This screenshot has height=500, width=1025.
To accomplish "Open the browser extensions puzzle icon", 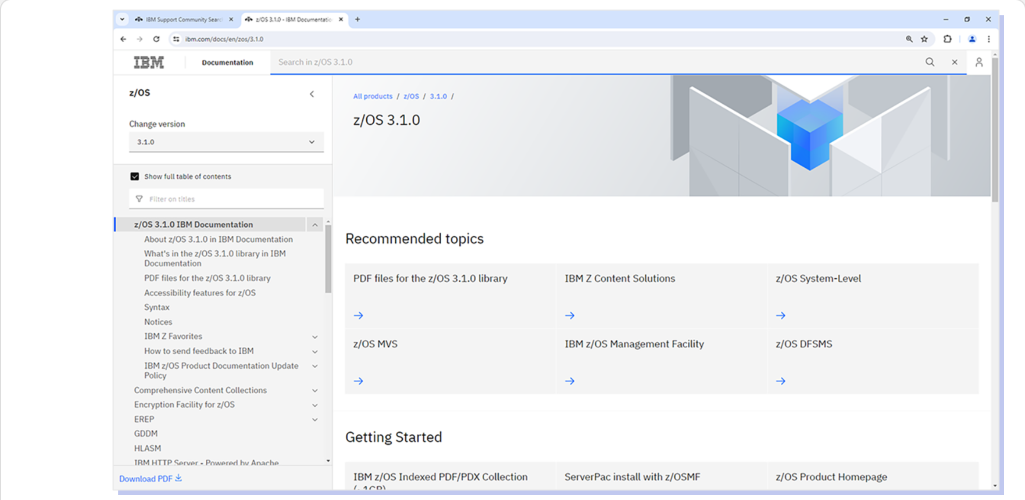I will tap(947, 39).
